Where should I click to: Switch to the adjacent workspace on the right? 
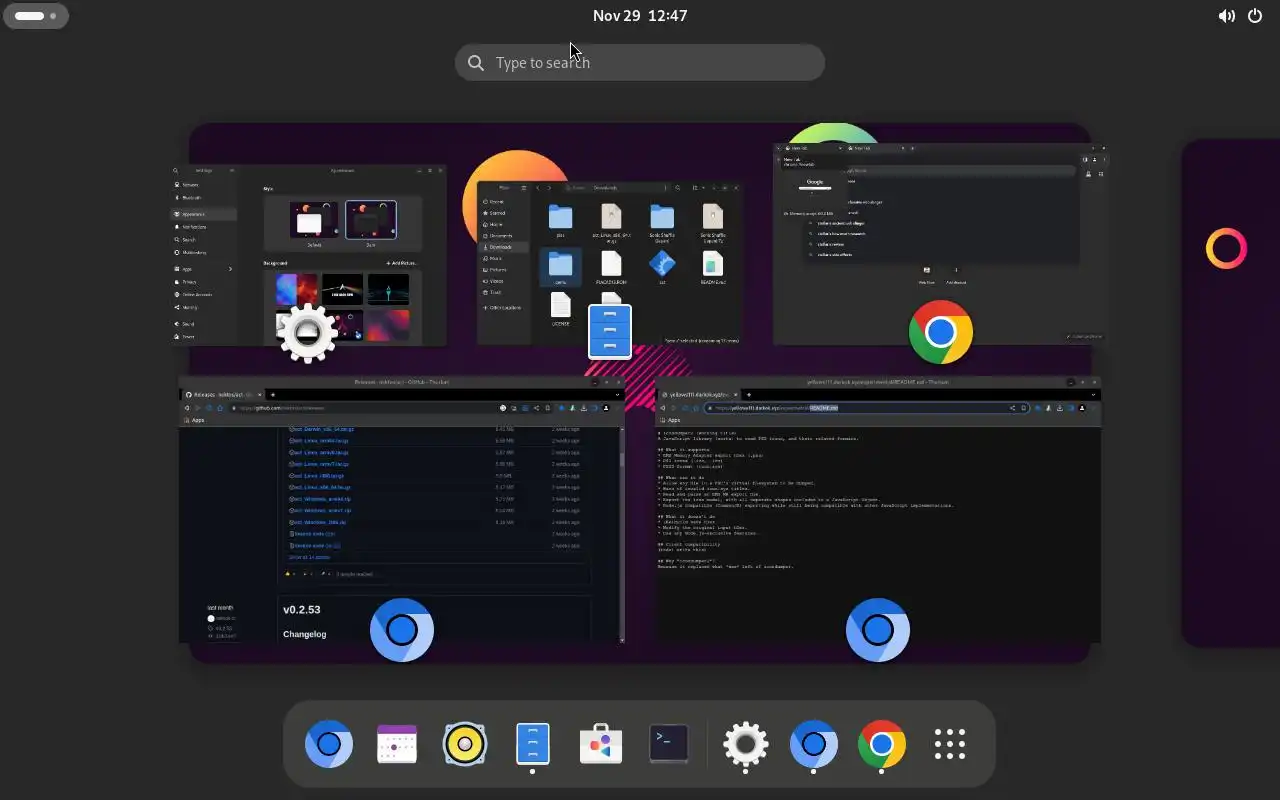(x=1231, y=392)
